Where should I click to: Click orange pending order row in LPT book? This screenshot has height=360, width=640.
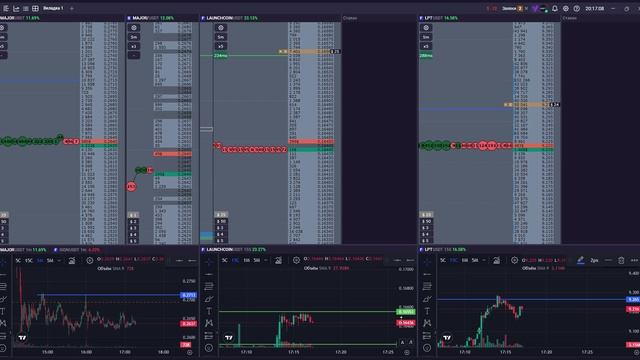(x=532, y=105)
